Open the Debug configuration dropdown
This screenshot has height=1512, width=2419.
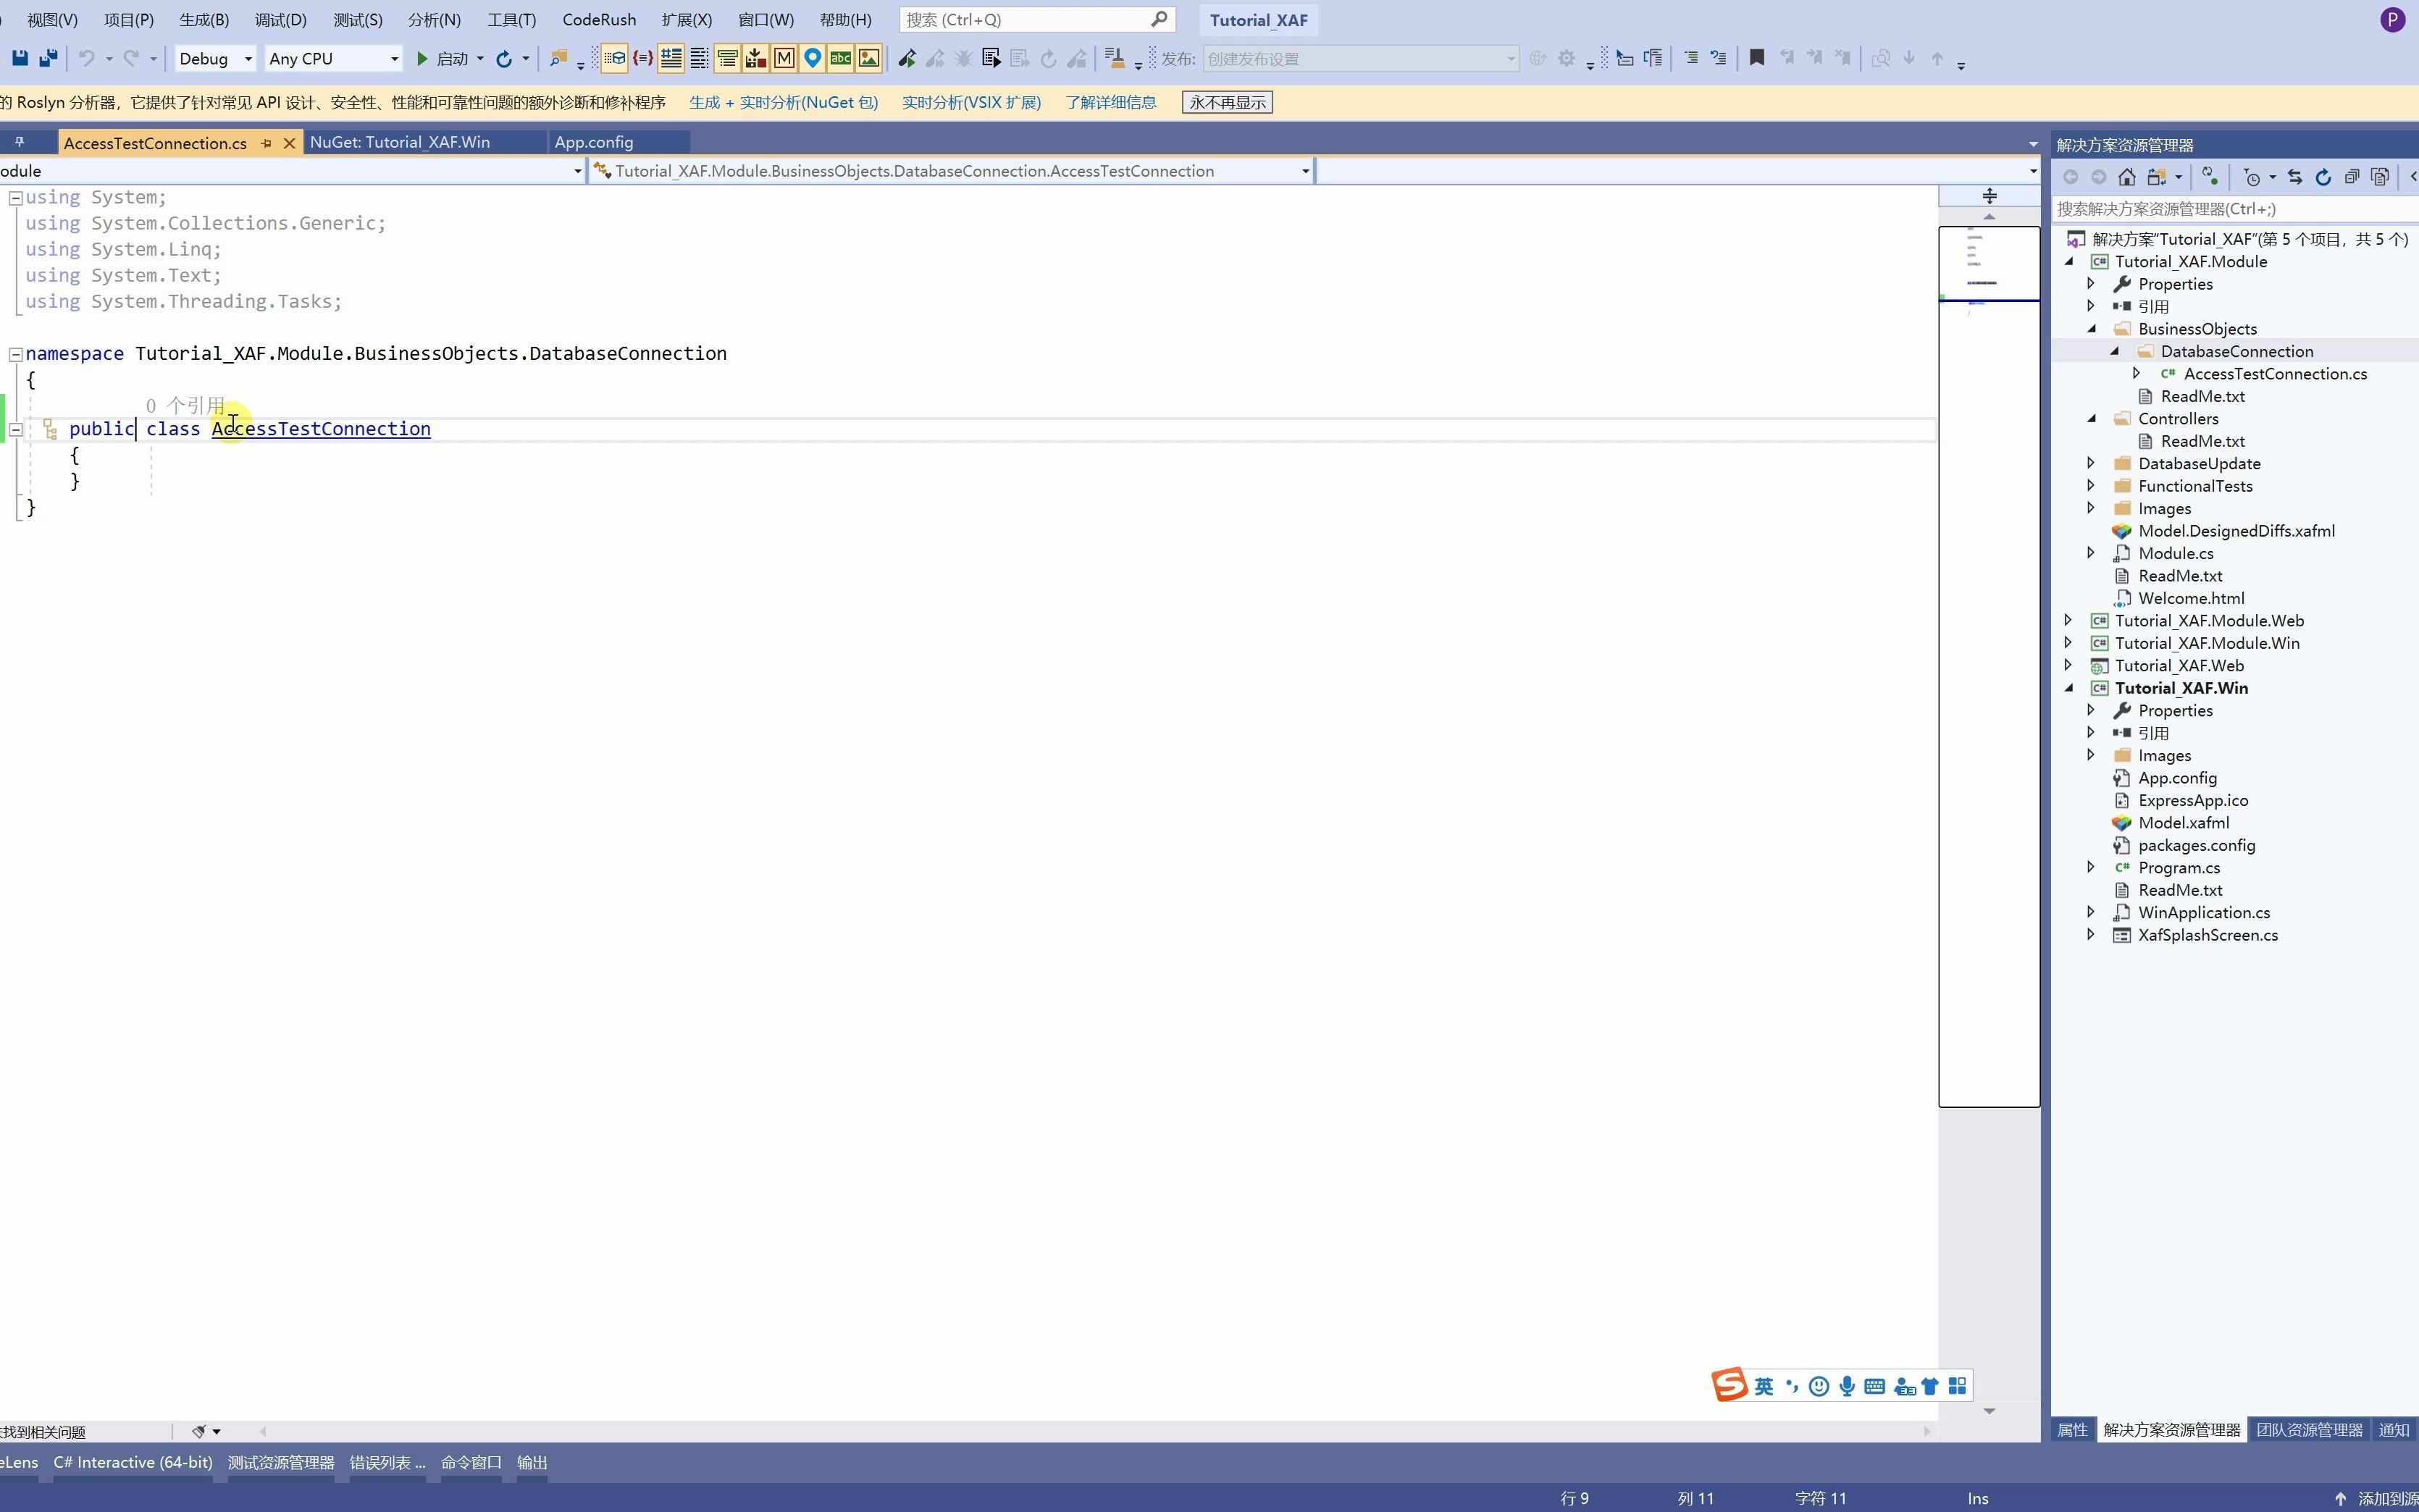point(215,59)
